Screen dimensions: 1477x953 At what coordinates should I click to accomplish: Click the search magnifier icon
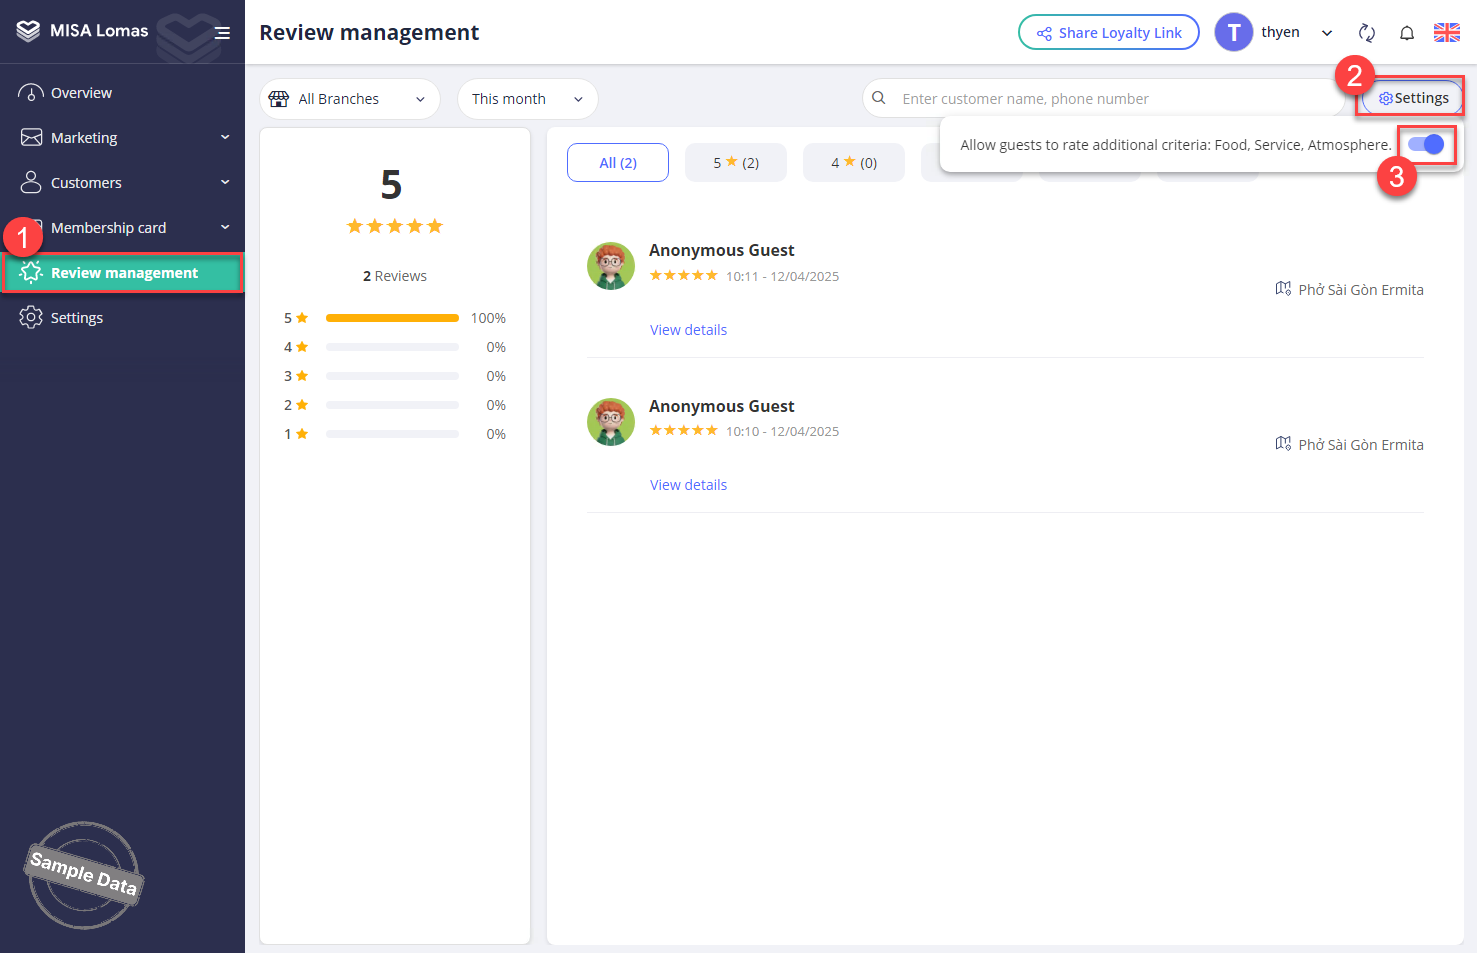tap(879, 98)
